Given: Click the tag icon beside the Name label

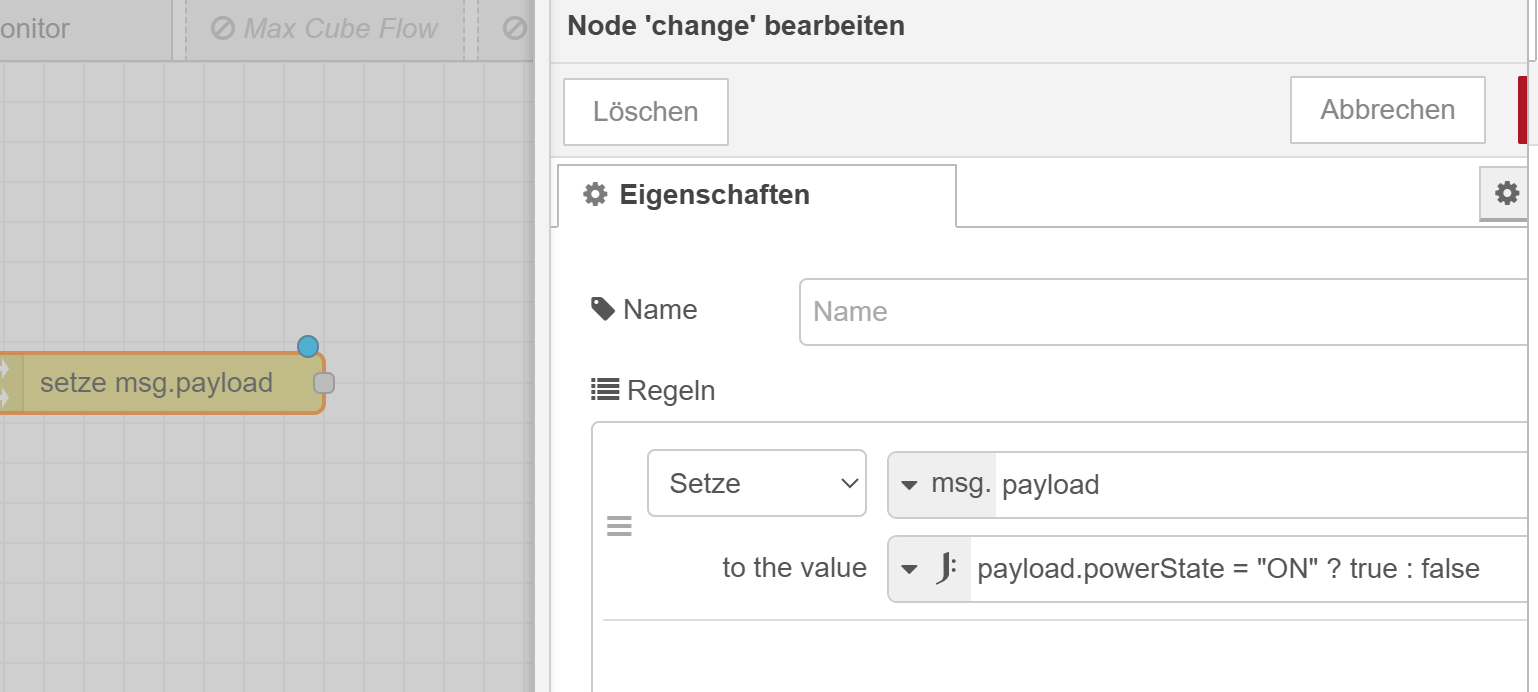Looking at the screenshot, I should 603,309.
